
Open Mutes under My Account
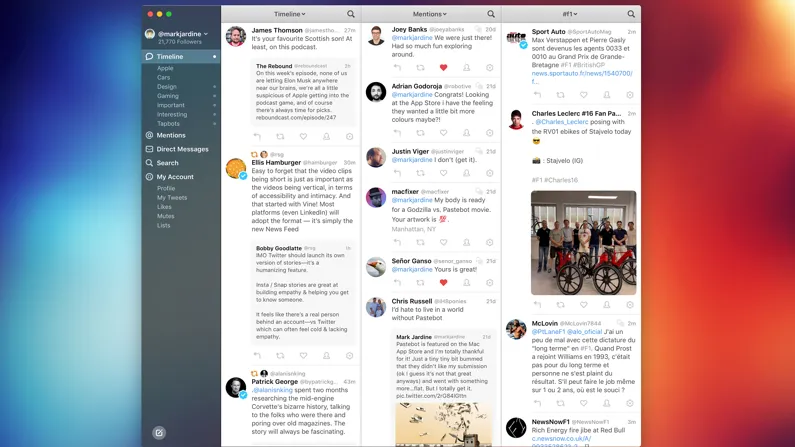pyautogui.click(x=165, y=216)
